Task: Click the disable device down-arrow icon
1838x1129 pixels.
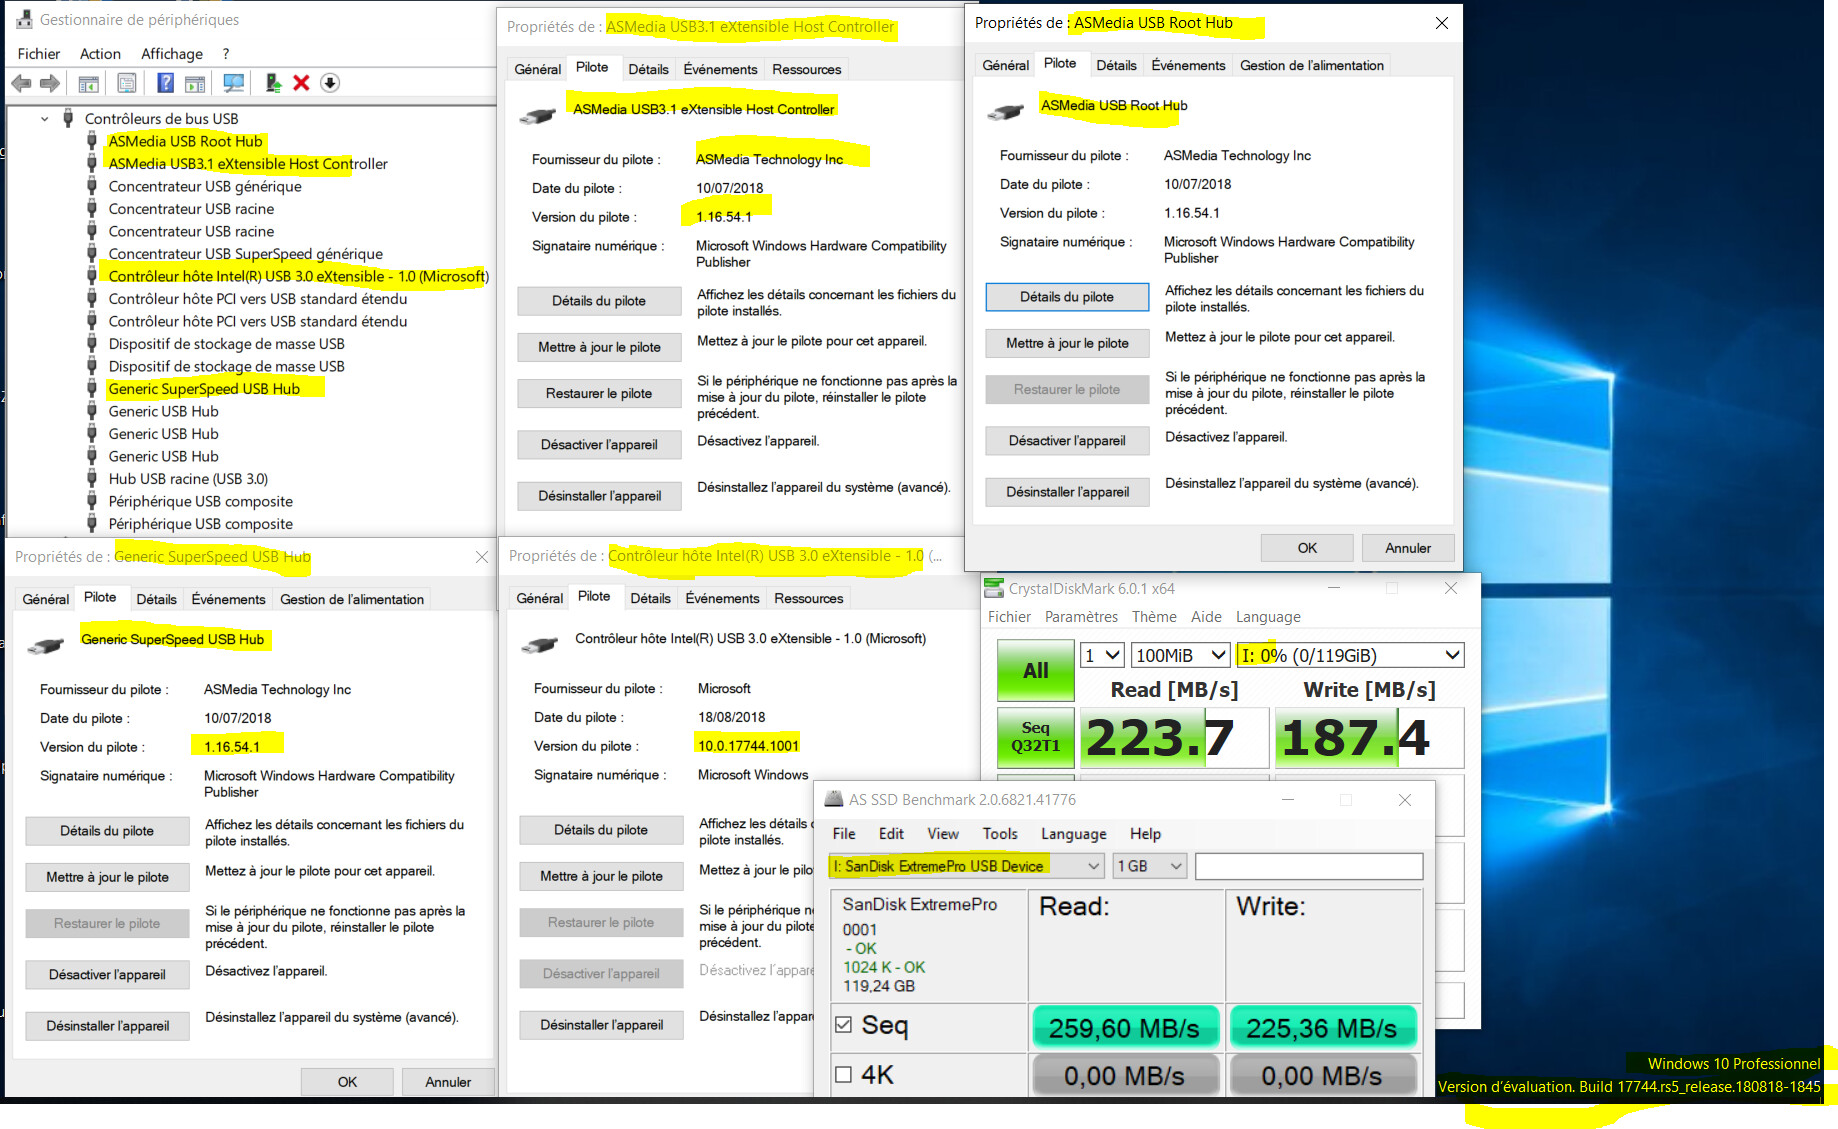Action: pyautogui.click(x=330, y=83)
